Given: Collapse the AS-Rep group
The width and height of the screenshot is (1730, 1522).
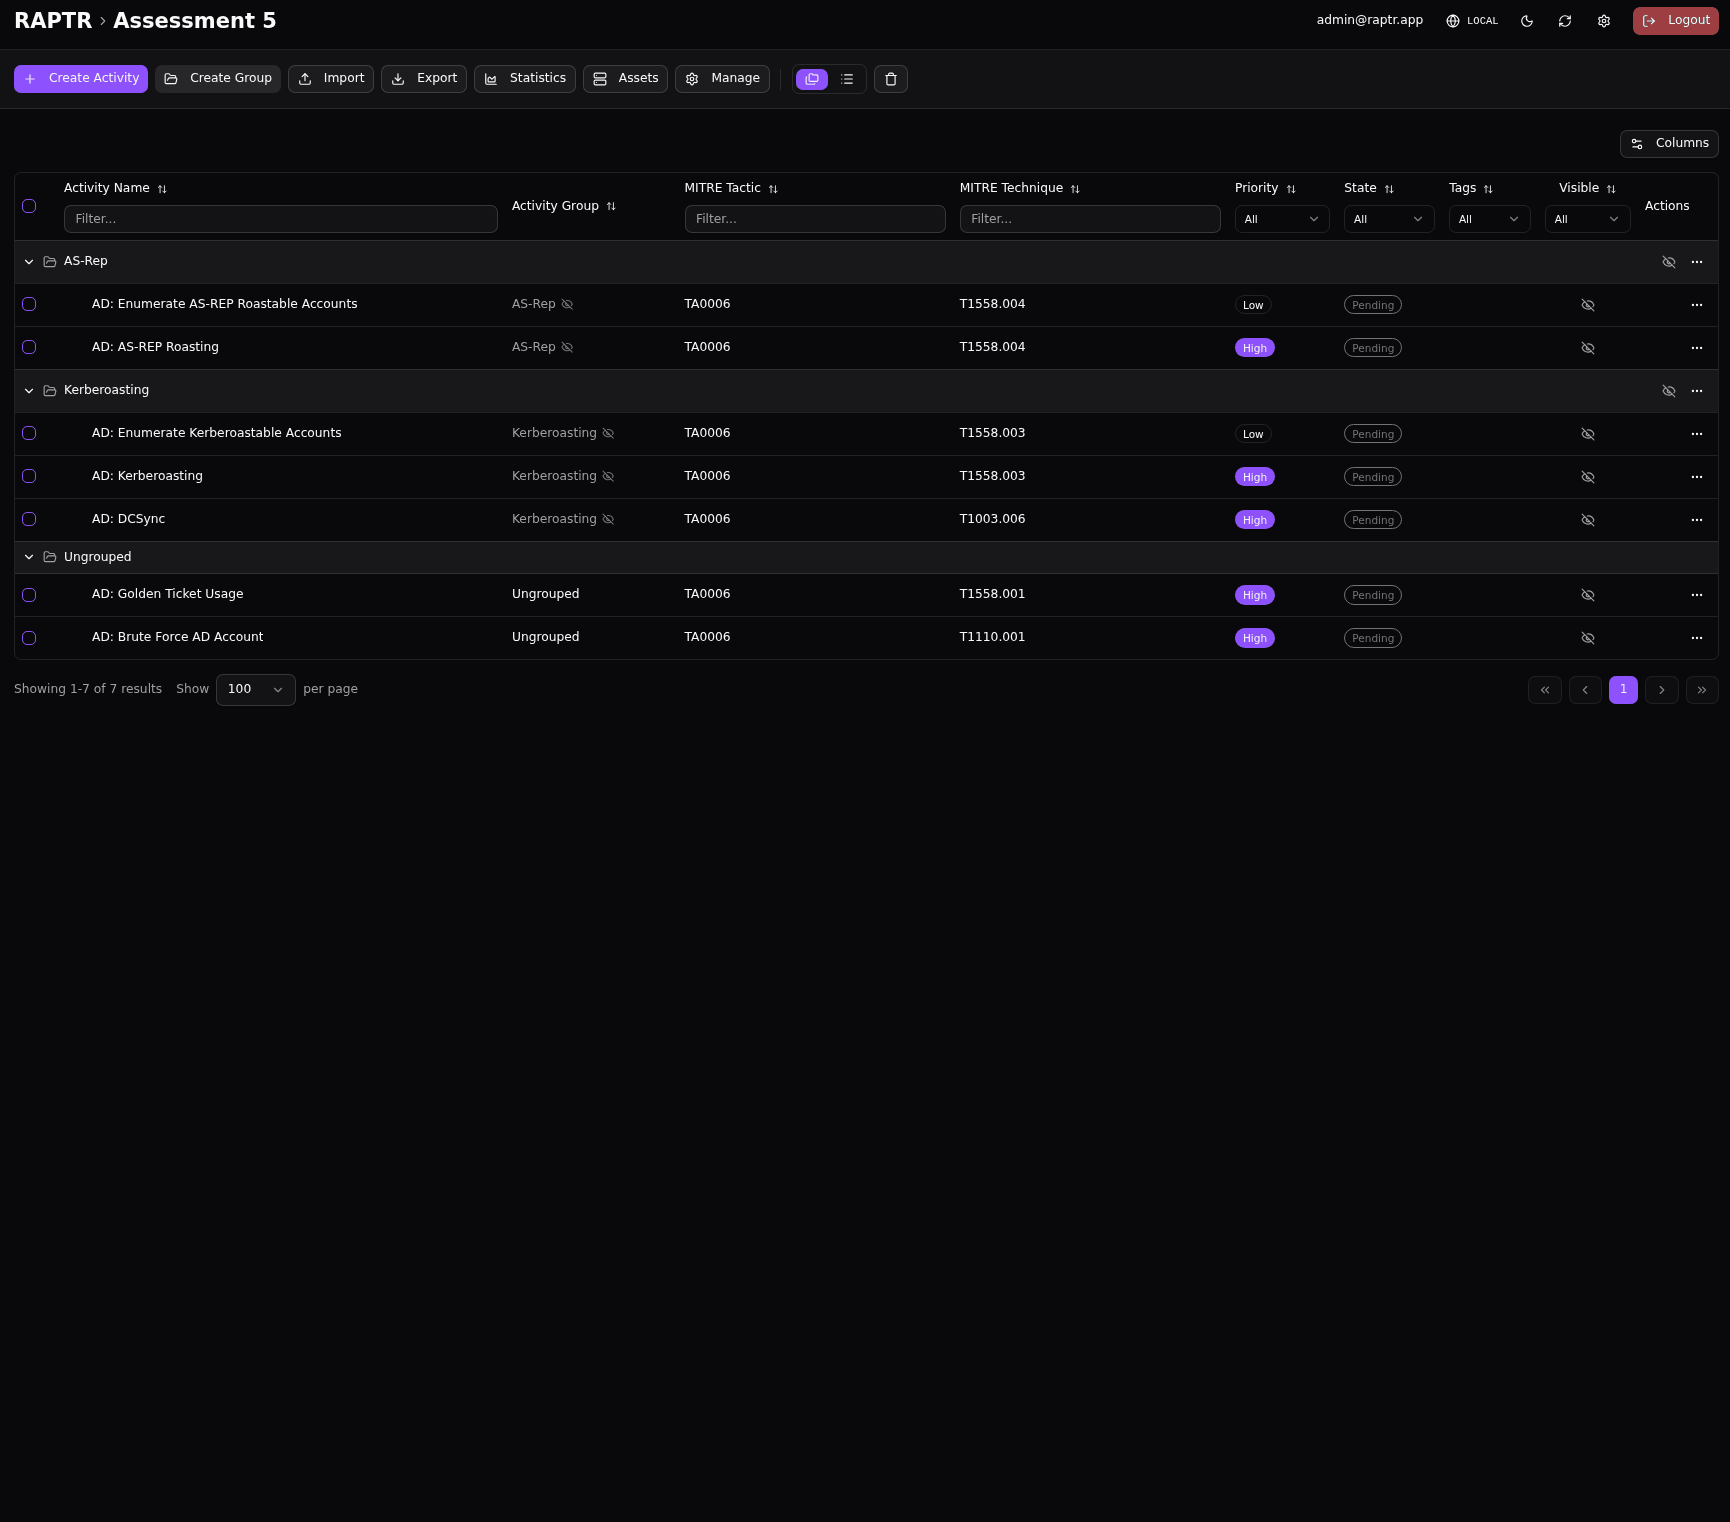Looking at the screenshot, I should coord(29,262).
